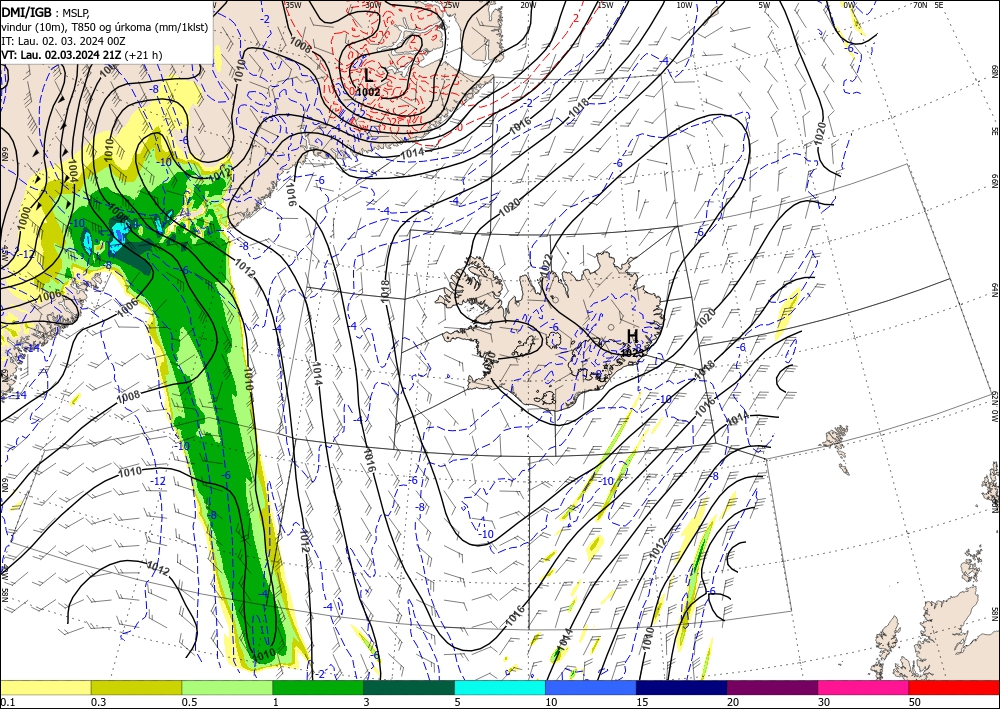The height and width of the screenshot is (709, 1000).
Task: Click the '20W' longitude label
Action: pyautogui.click(x=527, y=5)
